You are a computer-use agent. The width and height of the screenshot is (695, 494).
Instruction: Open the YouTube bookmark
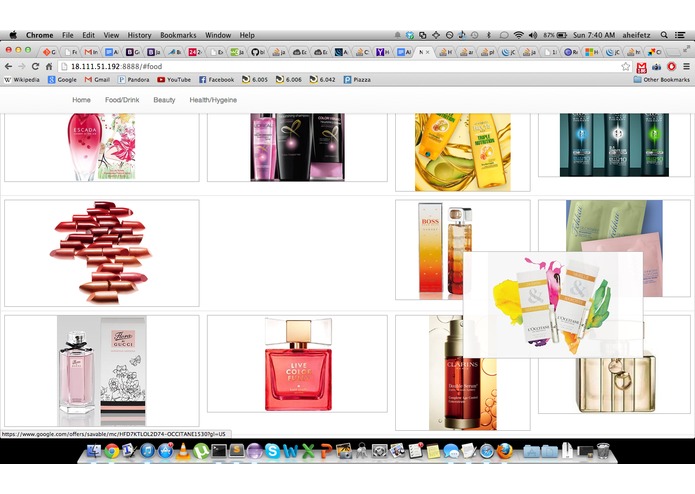[174, 80]
